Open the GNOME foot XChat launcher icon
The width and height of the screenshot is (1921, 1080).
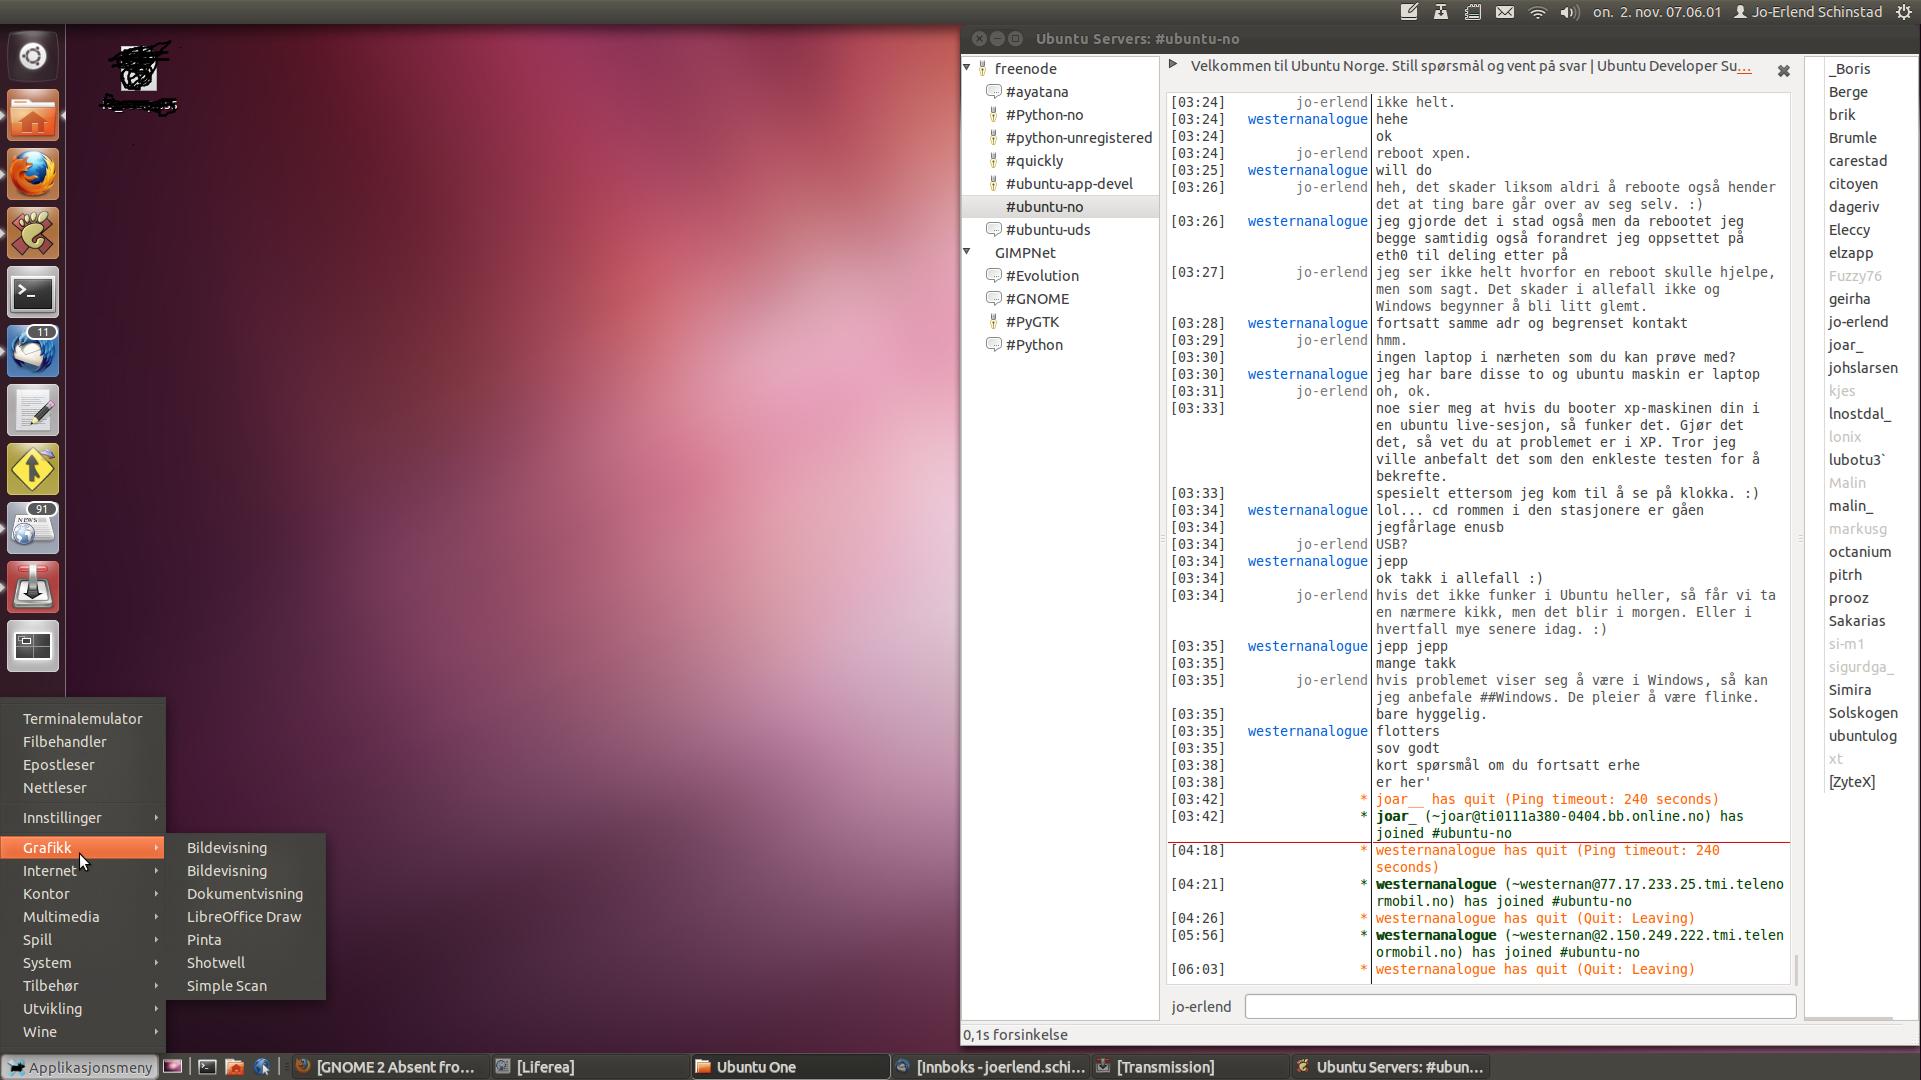click(x=33, y=233)
